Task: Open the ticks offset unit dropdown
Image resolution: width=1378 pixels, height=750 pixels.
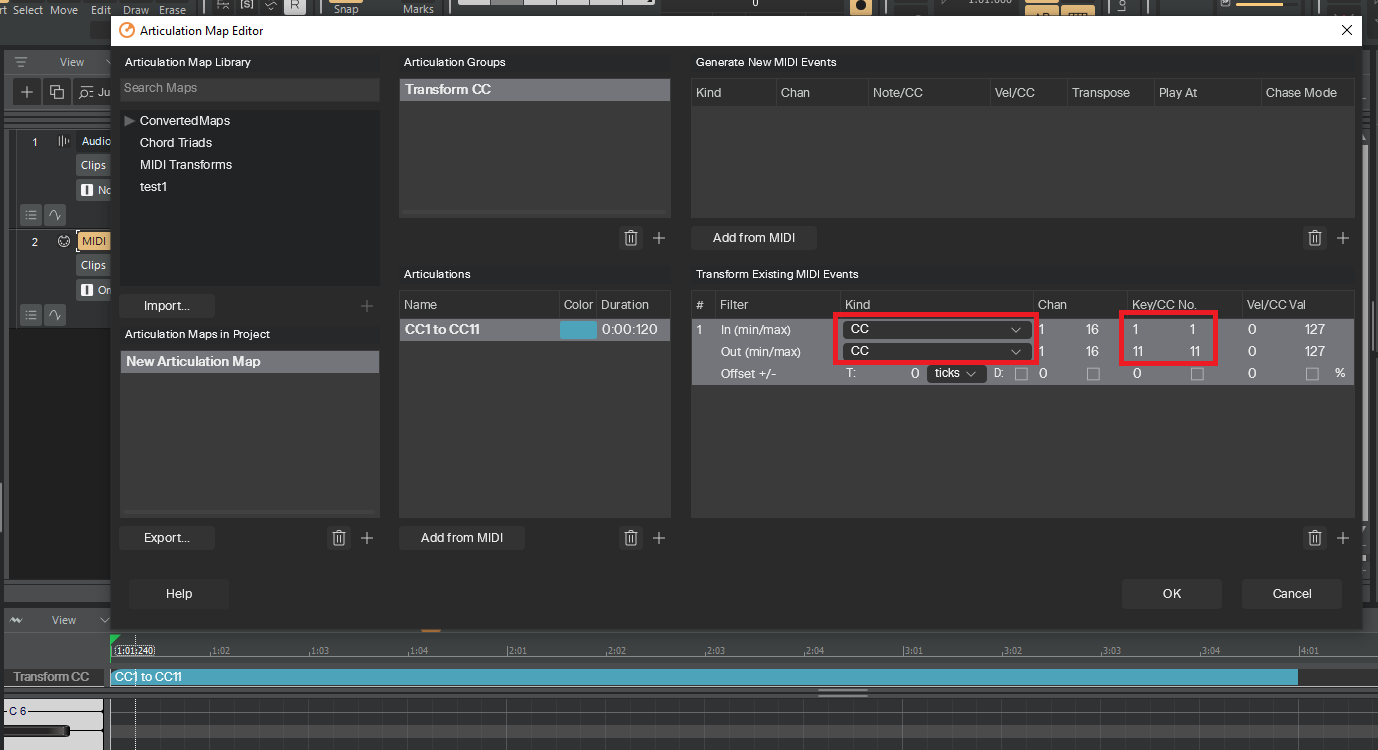Action: pos(957,373)
